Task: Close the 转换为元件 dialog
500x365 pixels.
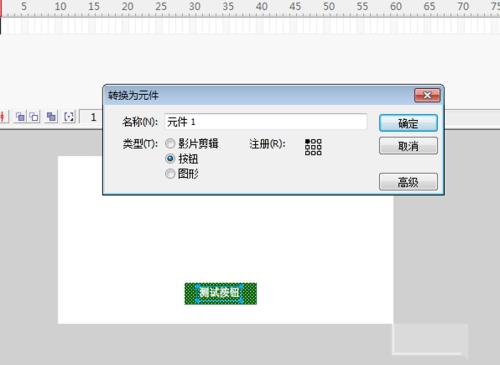Action: (x=427, y=95)
